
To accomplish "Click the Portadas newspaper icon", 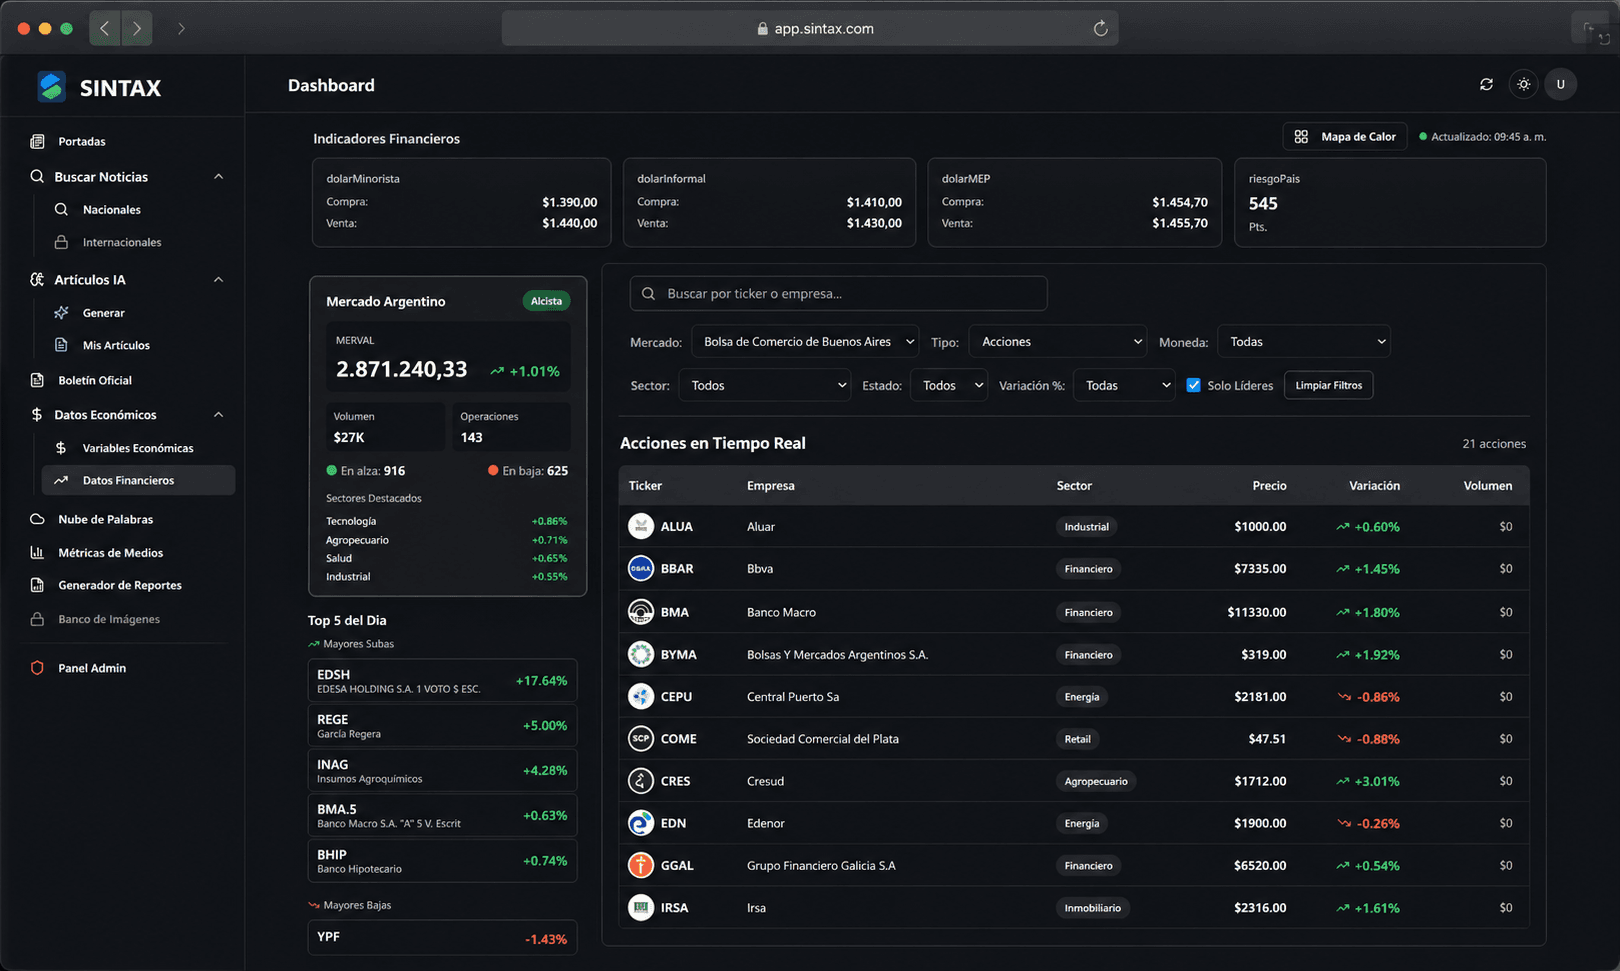I will click(37, 141).
